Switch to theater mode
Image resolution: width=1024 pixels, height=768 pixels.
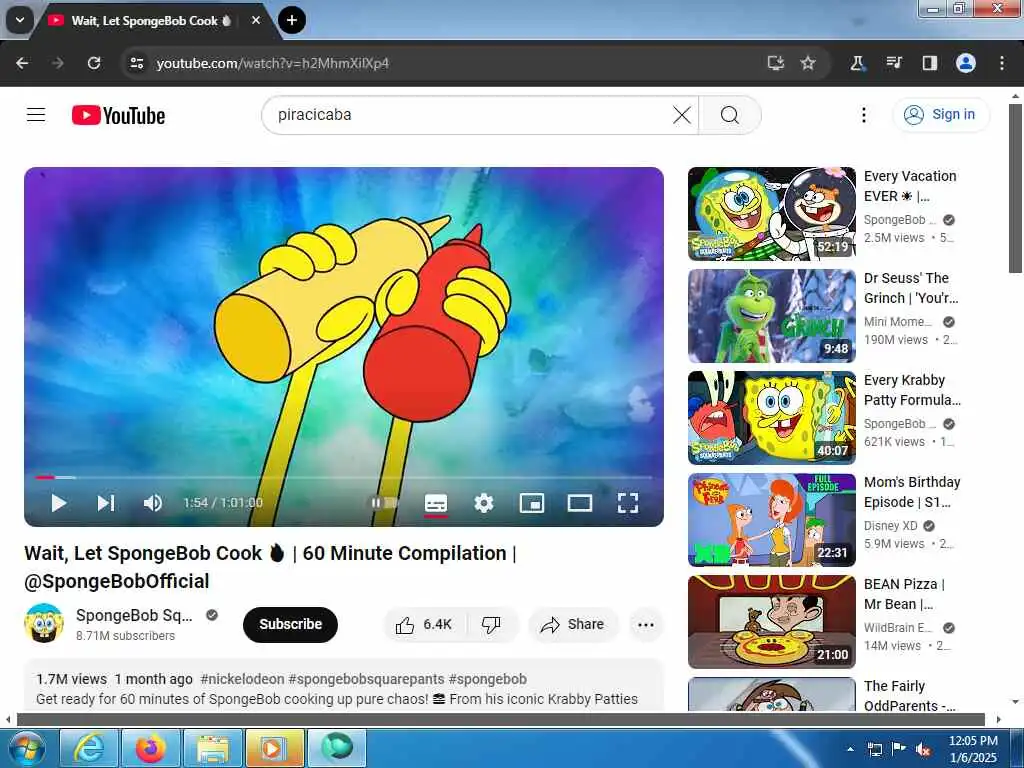tap(580, 503)
